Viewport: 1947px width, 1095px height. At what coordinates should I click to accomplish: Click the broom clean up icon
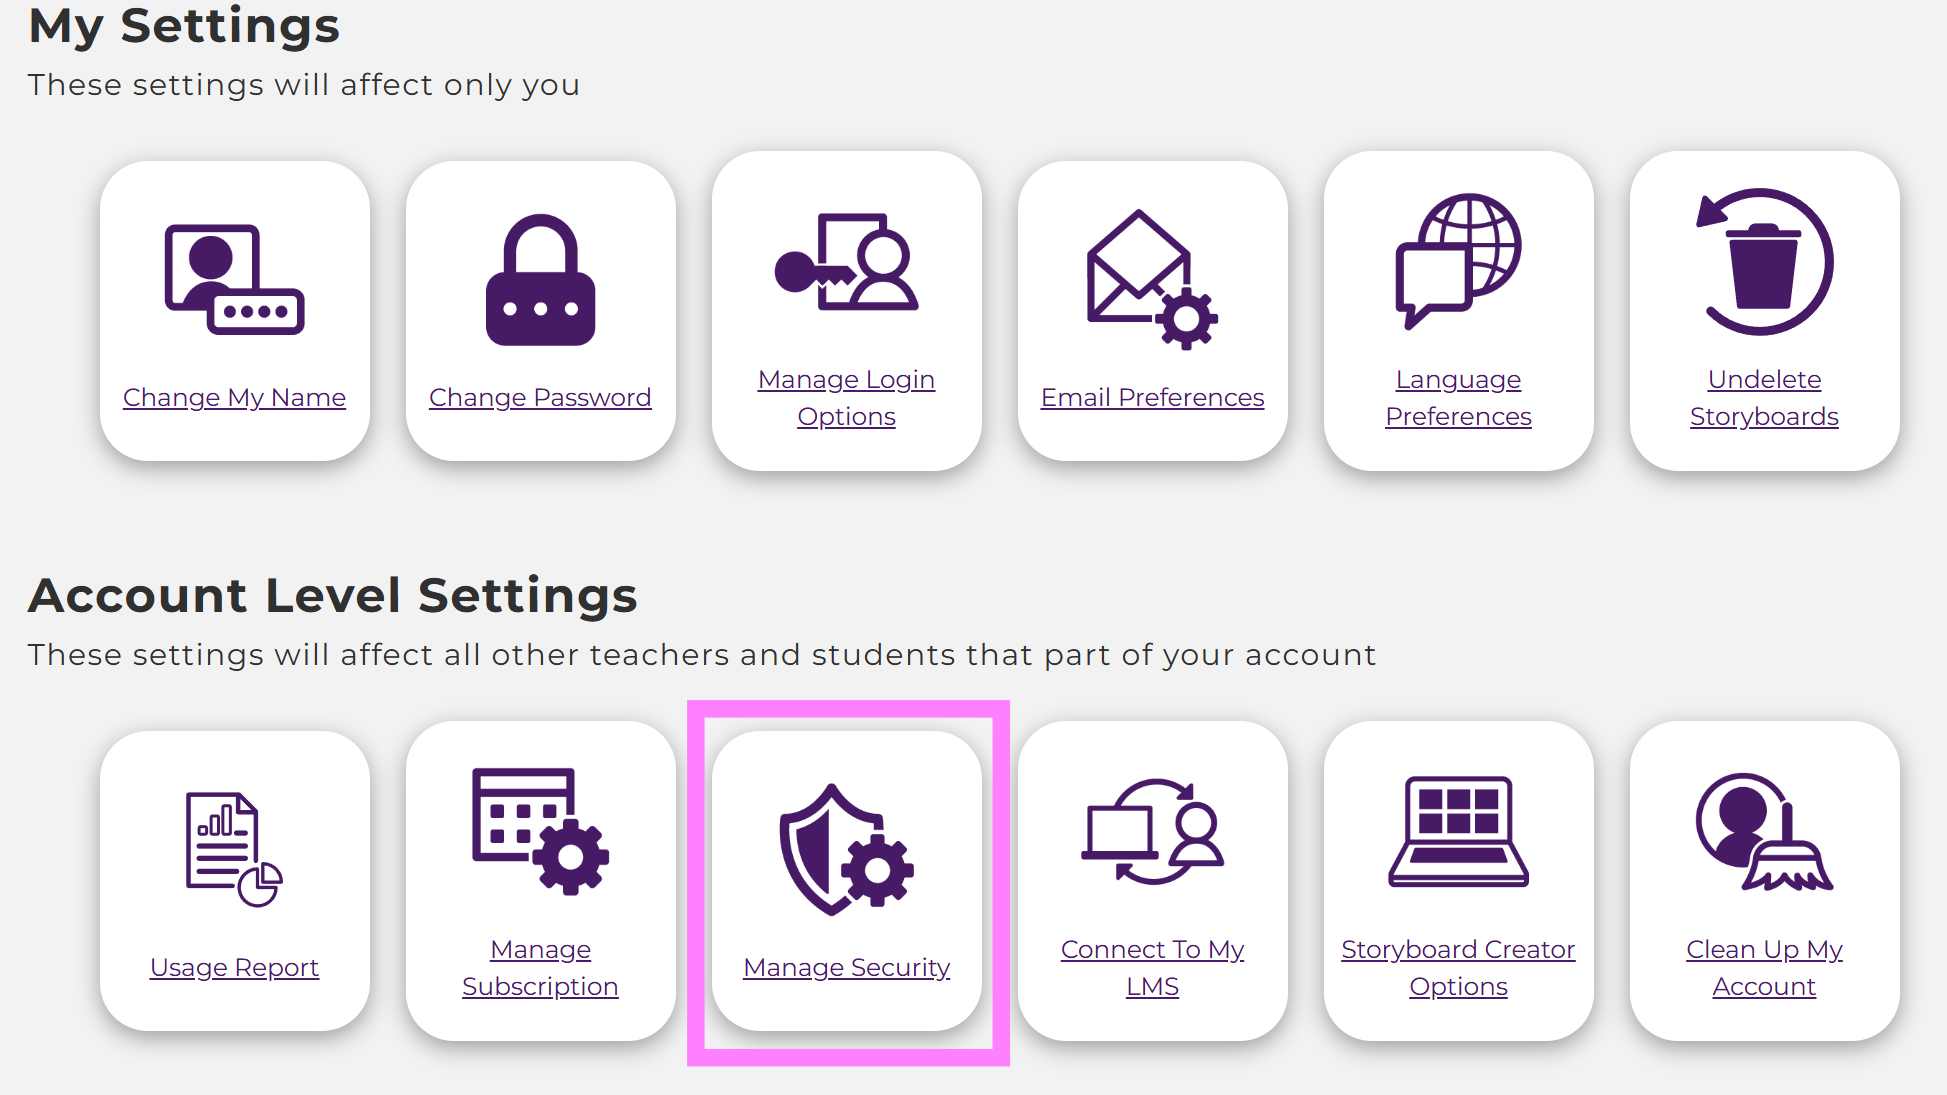1764,831
